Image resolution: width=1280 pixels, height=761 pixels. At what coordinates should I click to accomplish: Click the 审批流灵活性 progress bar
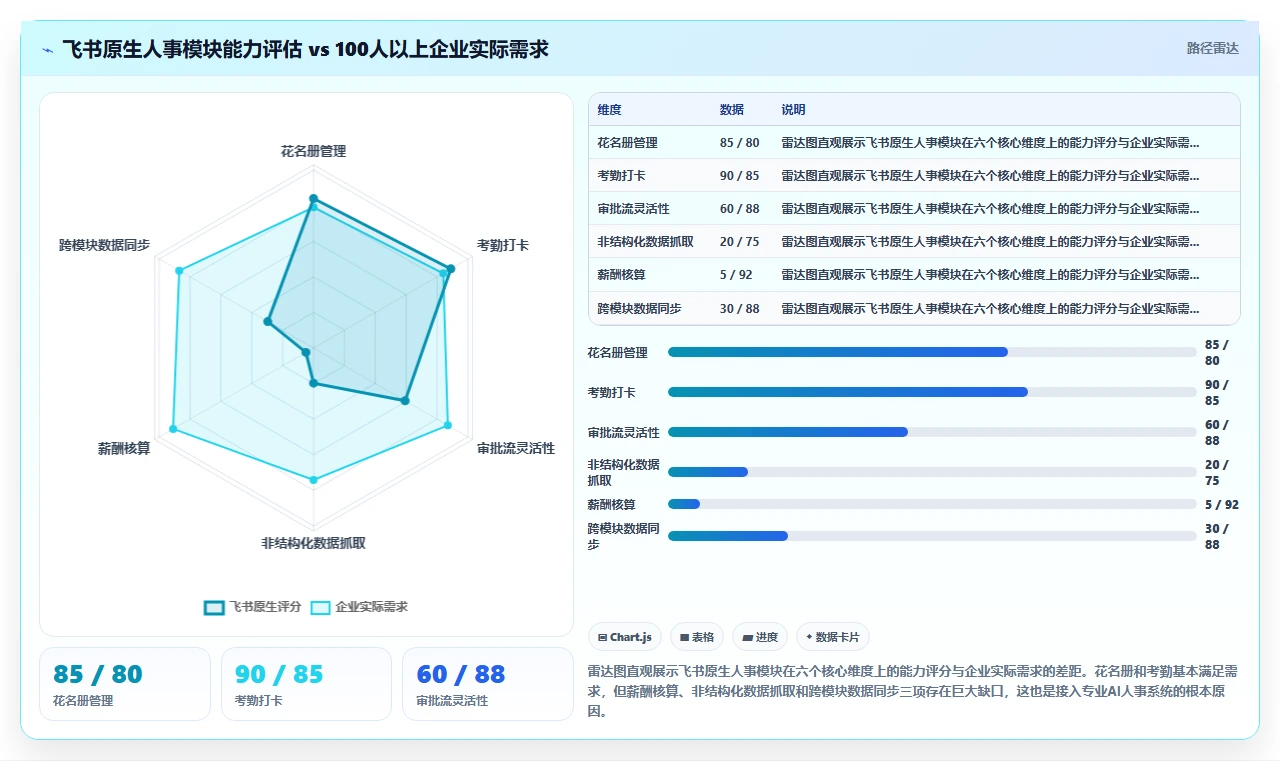coord(932,432)
